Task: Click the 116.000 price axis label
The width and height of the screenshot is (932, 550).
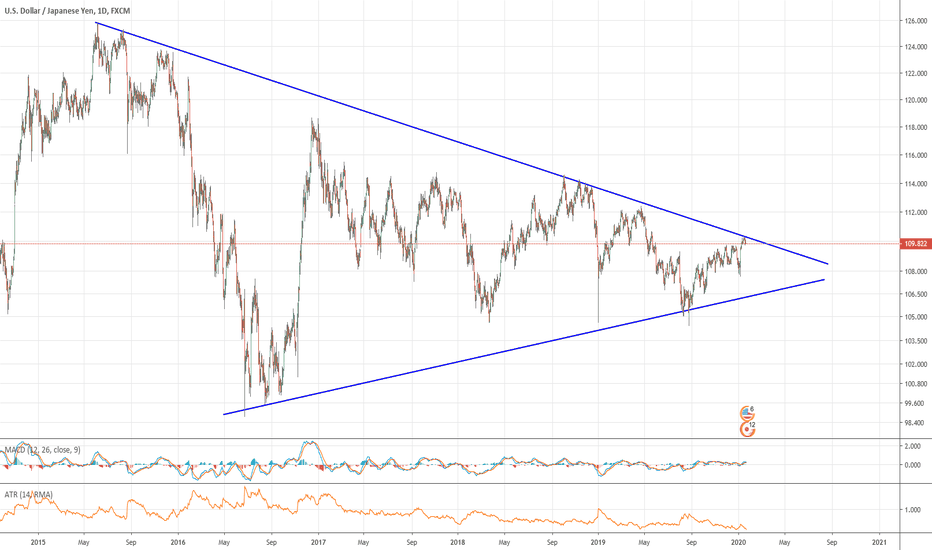Action: 916,156
